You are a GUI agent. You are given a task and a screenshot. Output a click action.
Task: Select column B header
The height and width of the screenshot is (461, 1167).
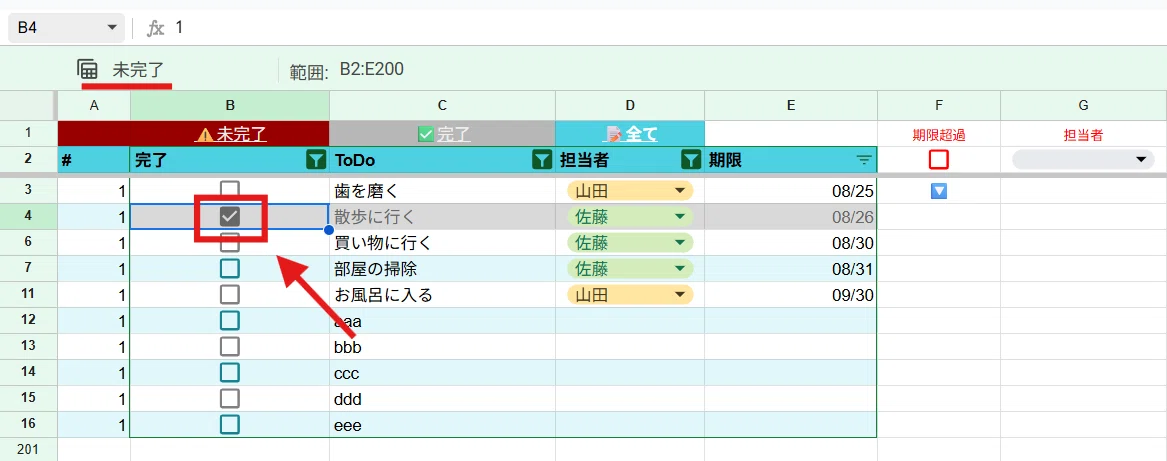tap(230, 106)
